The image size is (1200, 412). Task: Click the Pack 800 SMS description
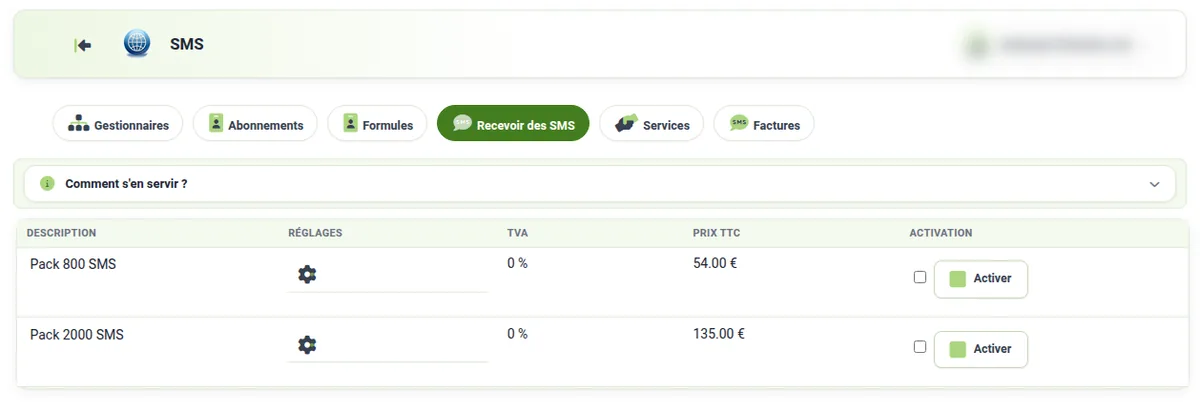(x=73, y=264)
